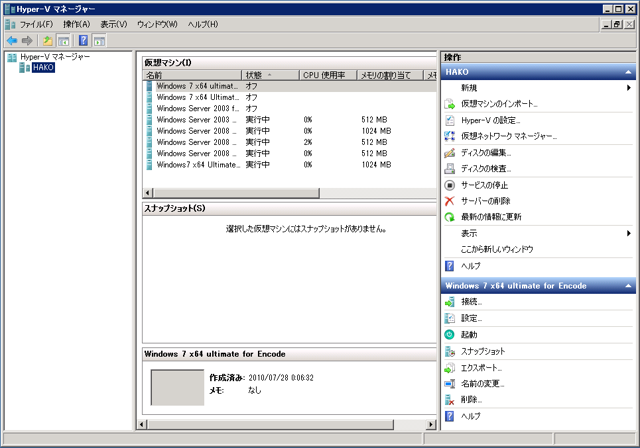Viewport: 640px width, 448px height.
Task: Click the green 起動 power icon
Action: point(449,335)
